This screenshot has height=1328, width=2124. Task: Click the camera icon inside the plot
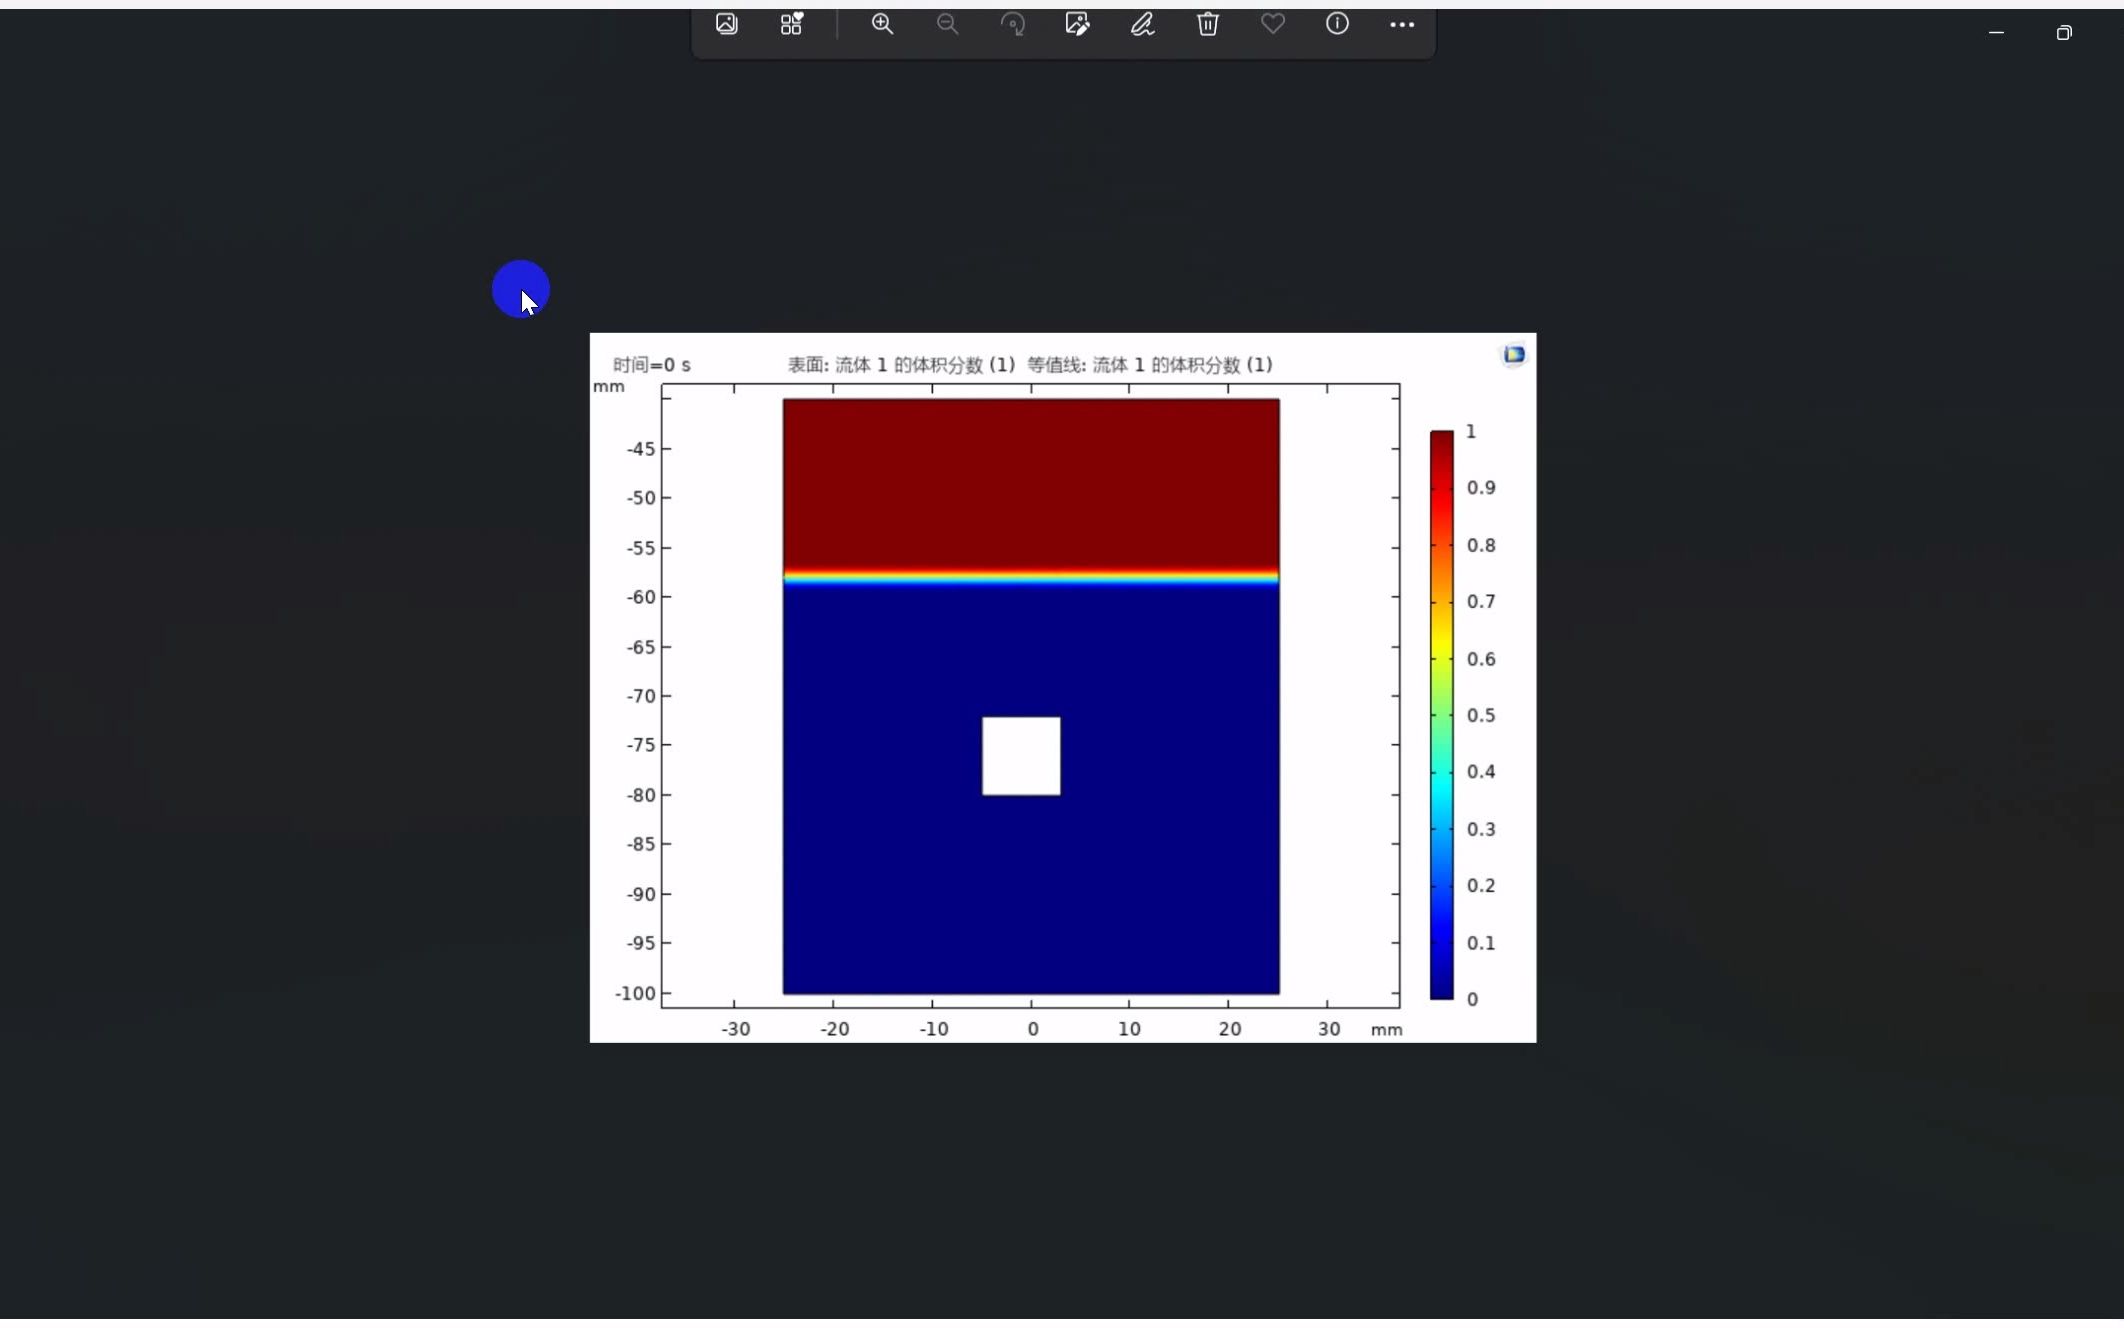click(x=1514, y=355)
